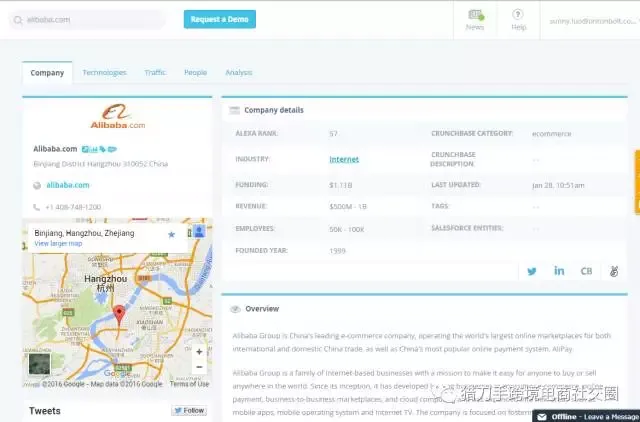Click the Overview eye icon

235,309
